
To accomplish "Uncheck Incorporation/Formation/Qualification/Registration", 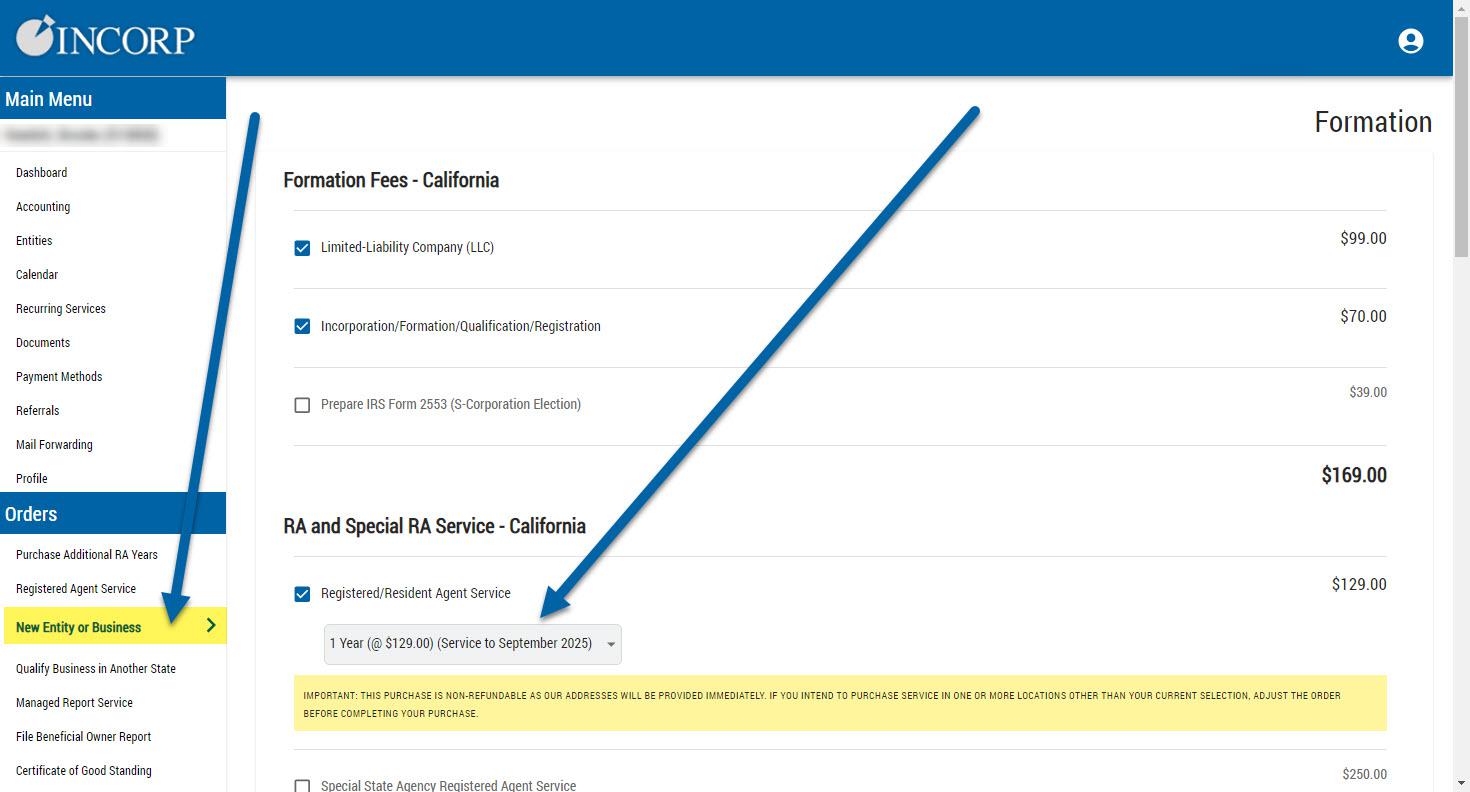I will (302, 326).
